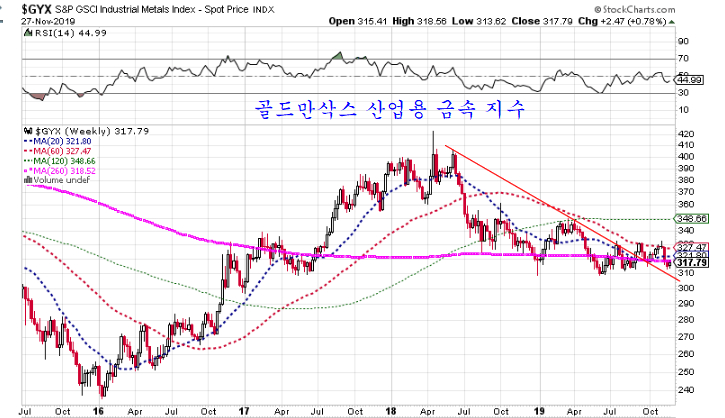This screenshot has height=418, width=725.
Task: Click the 17 year label on time axis
Action: pos(244,411)
